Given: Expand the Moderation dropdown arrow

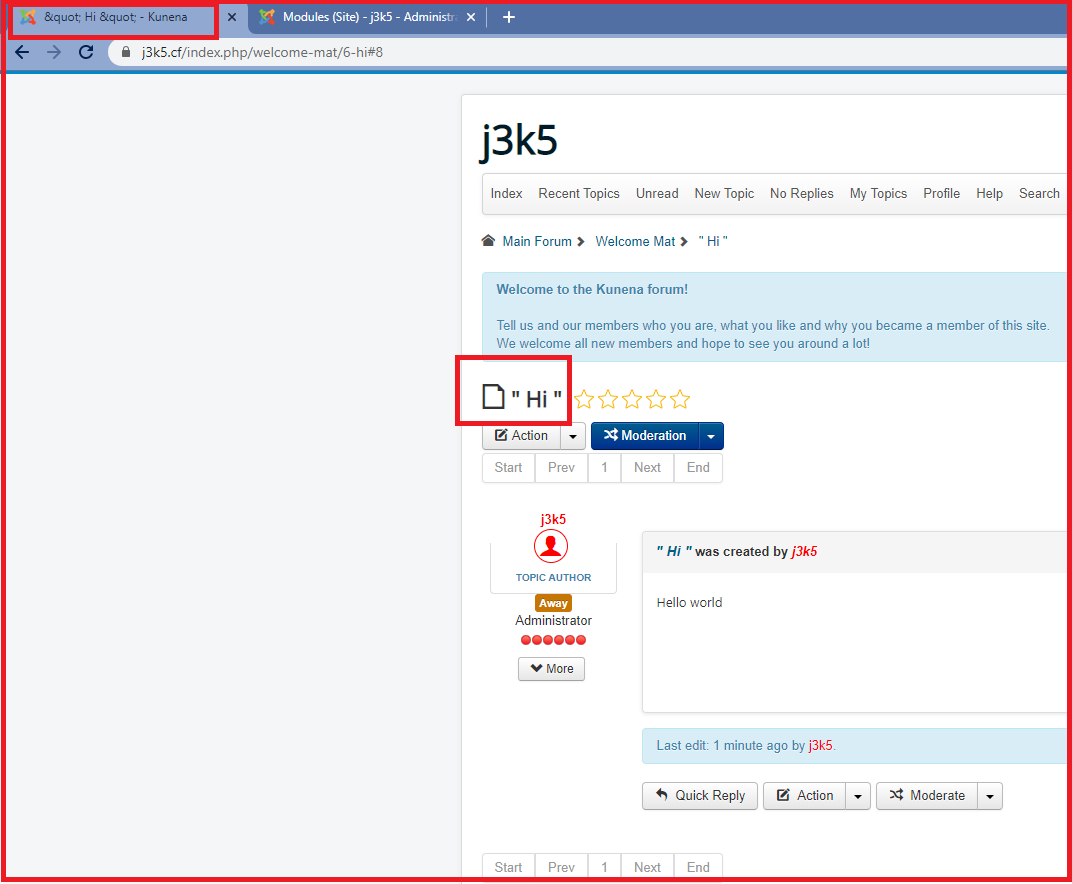Looking at the screenshot, I should (x=711, y=436).
